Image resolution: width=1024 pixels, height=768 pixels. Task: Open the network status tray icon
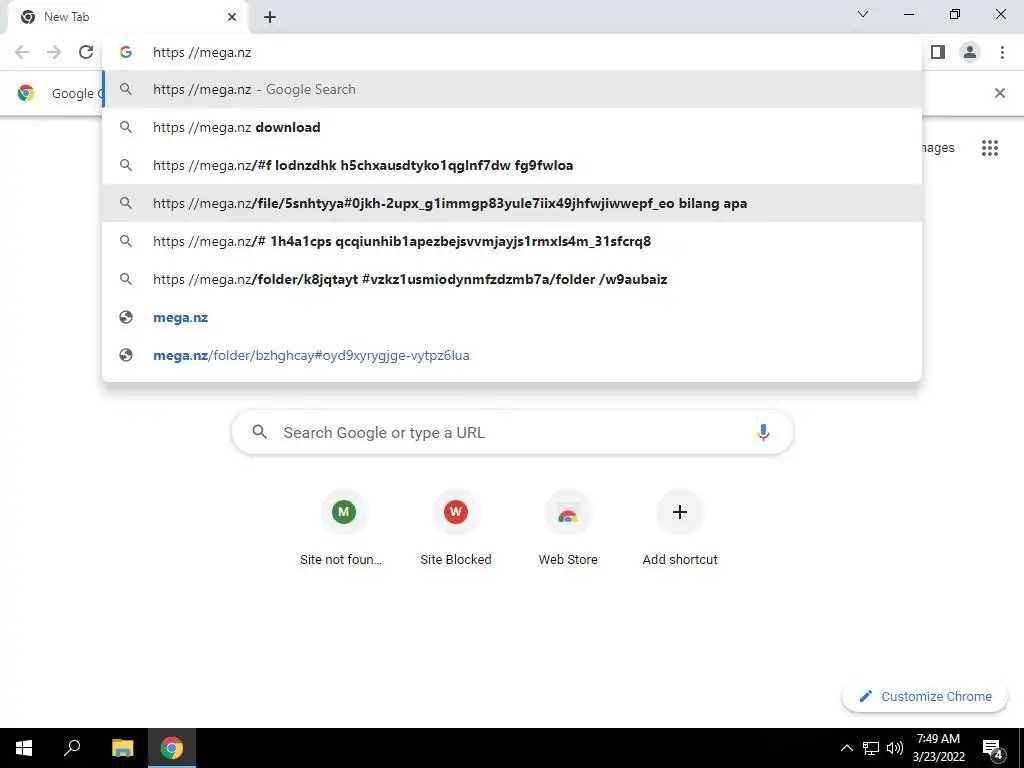pyautogui.click(x=871, y=748)
